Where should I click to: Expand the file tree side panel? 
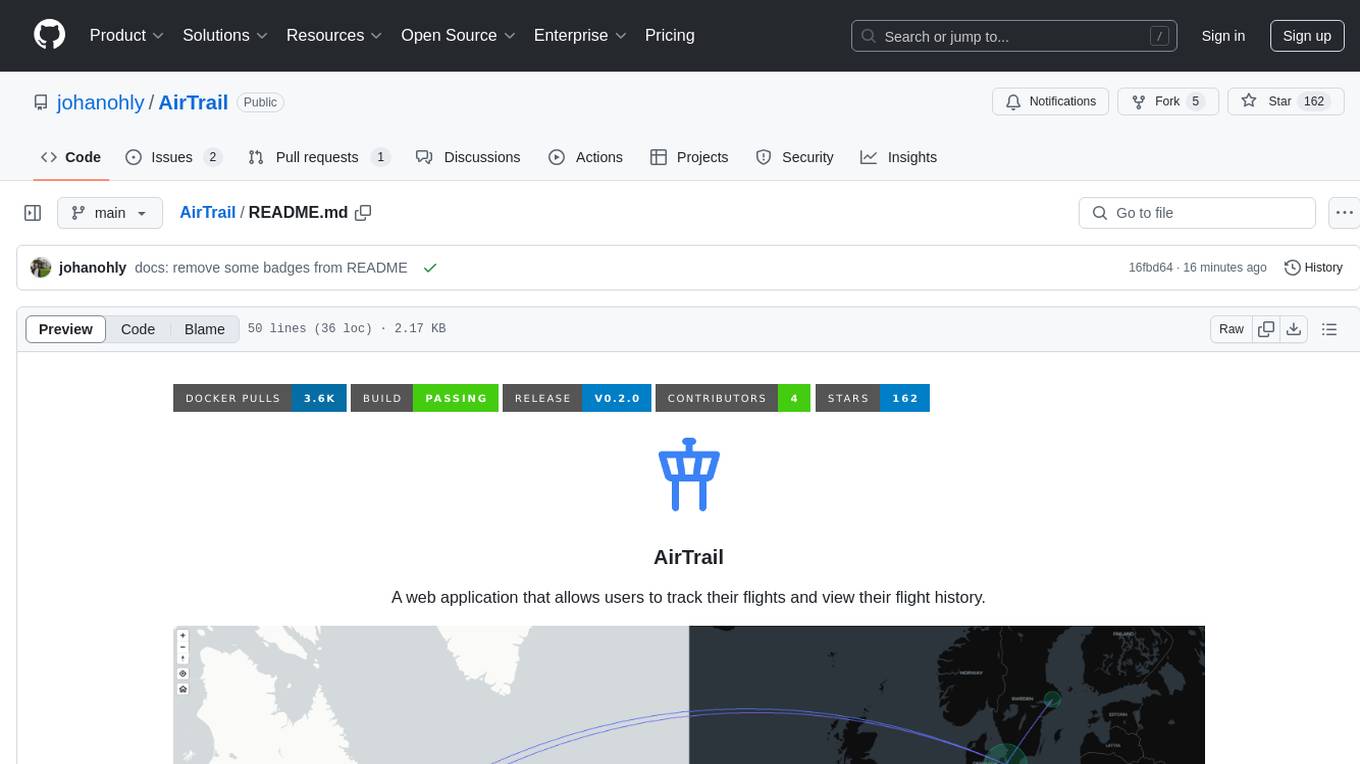(x=33, y=213)
